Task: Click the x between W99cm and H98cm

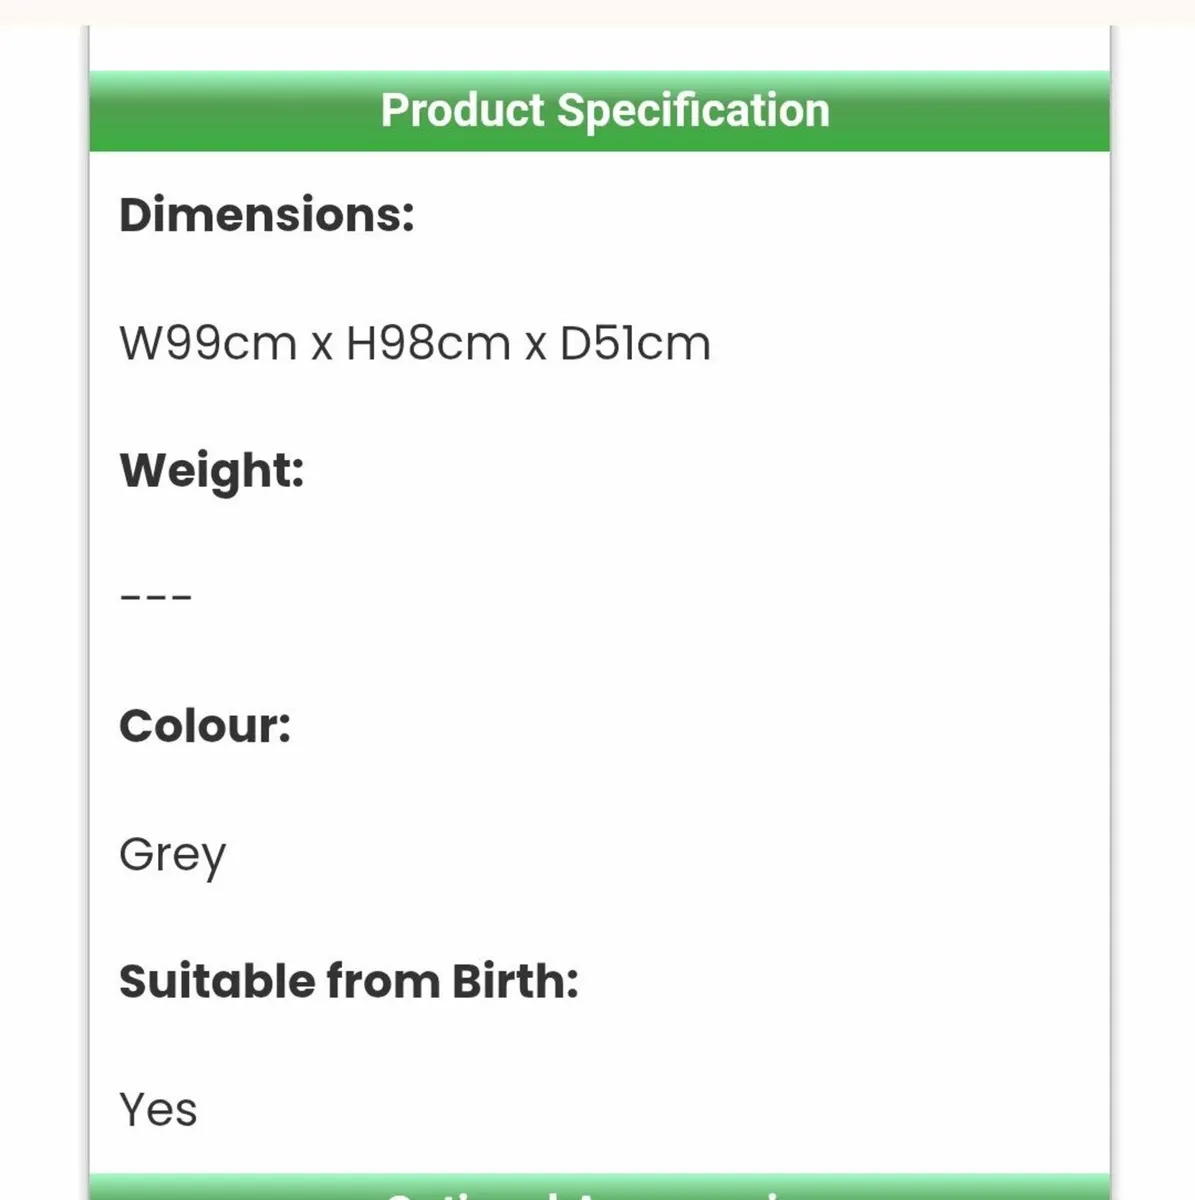Action: pyautogui.click(x=321, y=346)
